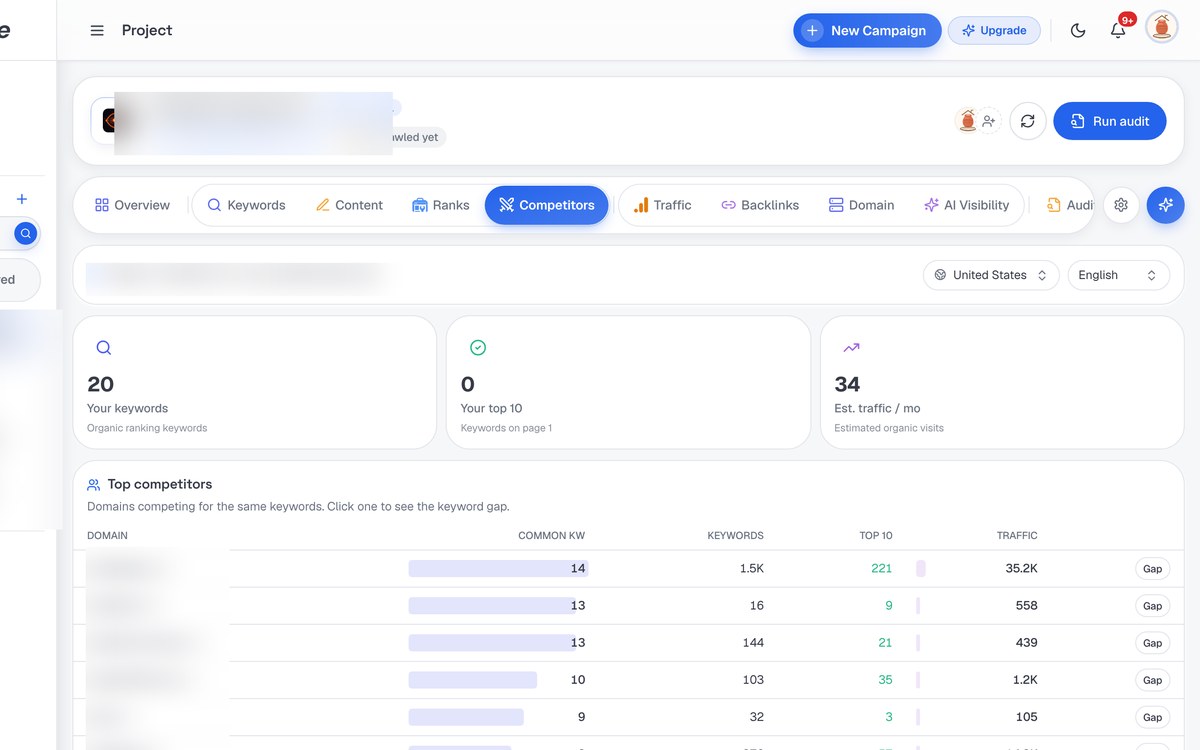Open the AI Visibility tab

[x=966, y=205]
